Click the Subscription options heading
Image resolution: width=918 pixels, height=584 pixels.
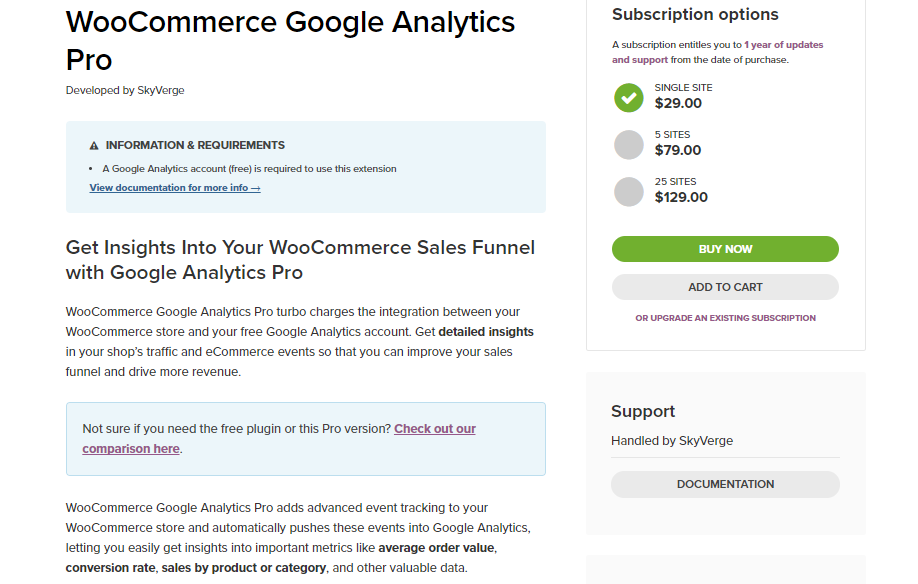pos(695,14)
